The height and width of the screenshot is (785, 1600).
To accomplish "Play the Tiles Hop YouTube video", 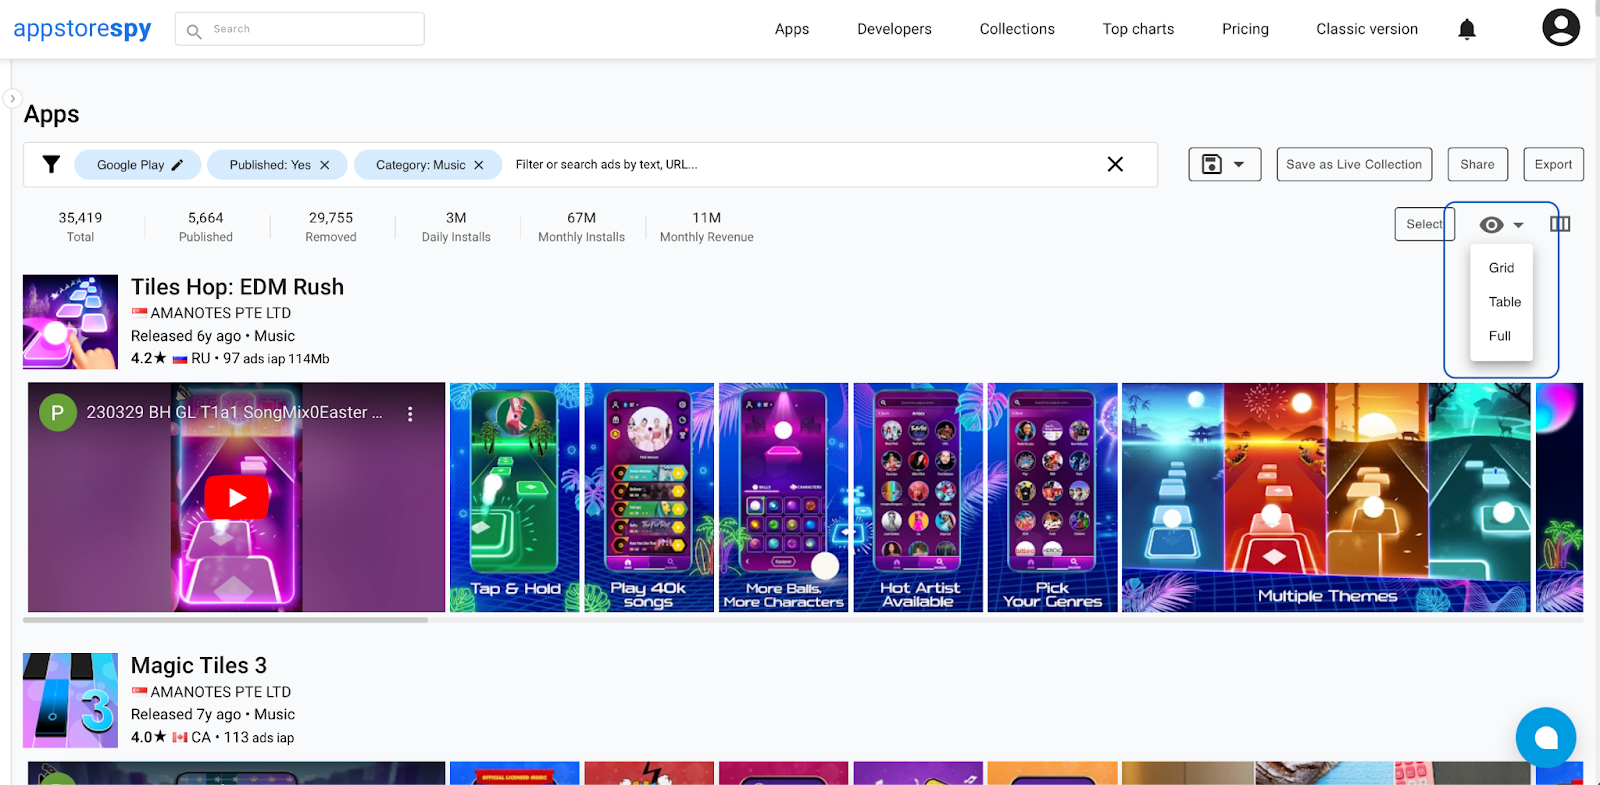I will pyautogui.click(x=237, y=497).
